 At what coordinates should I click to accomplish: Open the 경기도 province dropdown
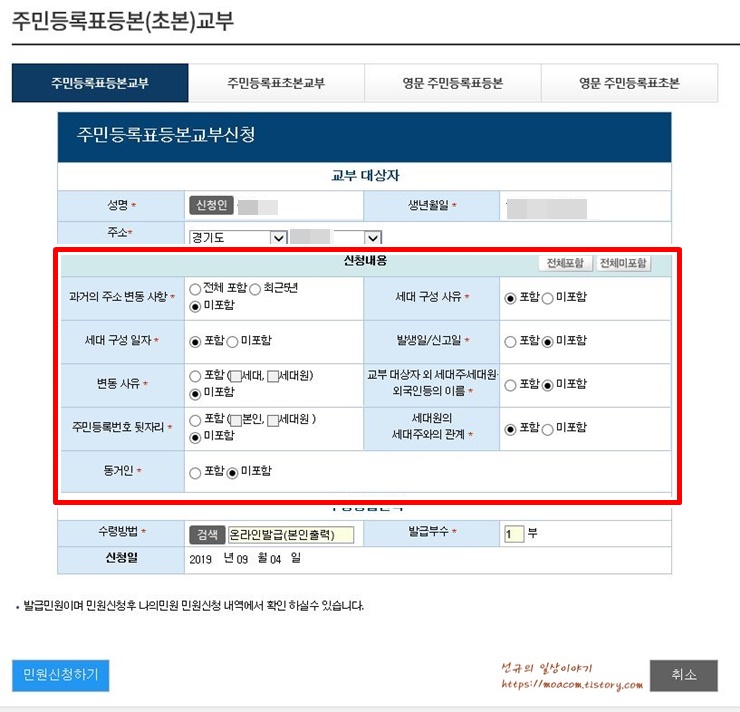[238, 237]
